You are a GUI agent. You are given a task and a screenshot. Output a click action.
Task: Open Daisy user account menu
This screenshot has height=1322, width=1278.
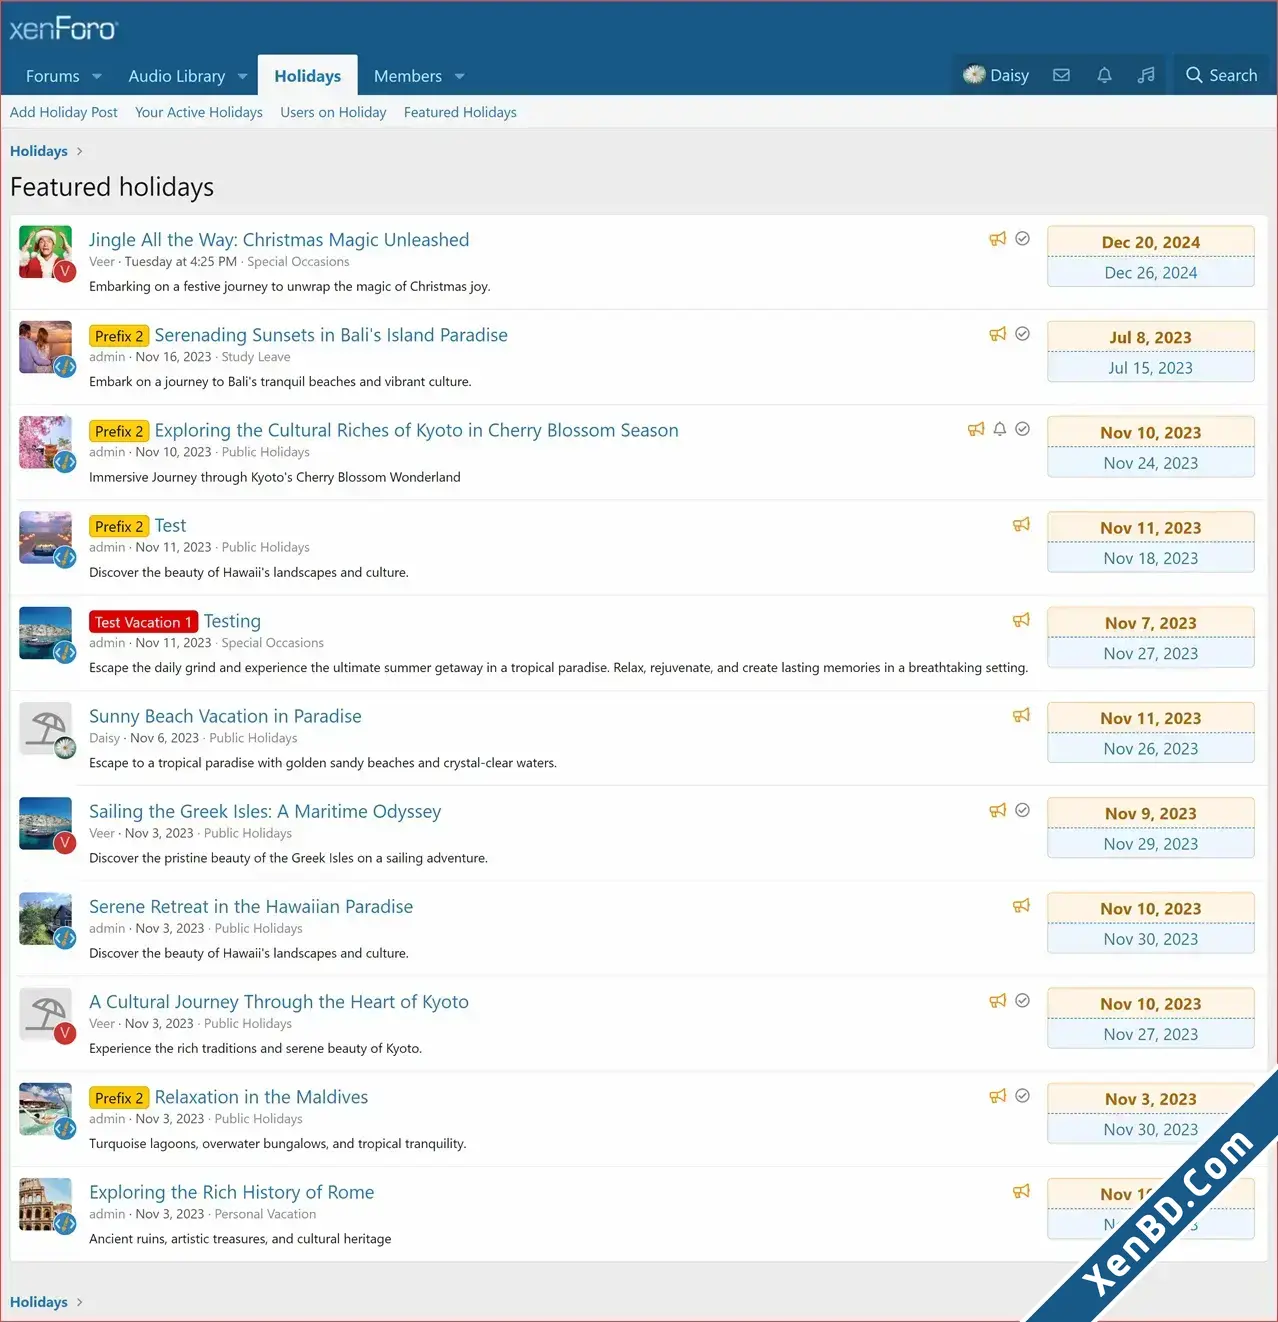[x=996, y=75]
